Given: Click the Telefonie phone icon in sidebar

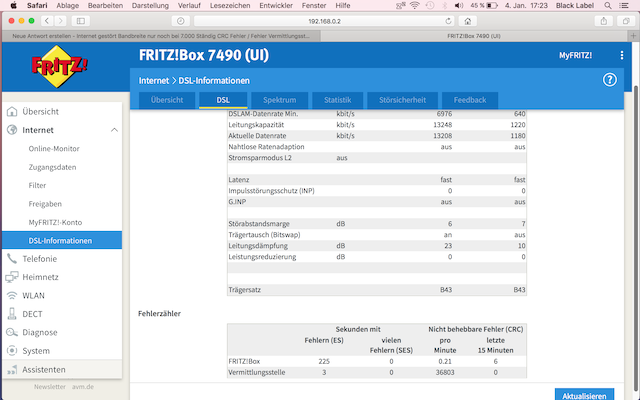Looking at the screenshot, I should [12, 258].
